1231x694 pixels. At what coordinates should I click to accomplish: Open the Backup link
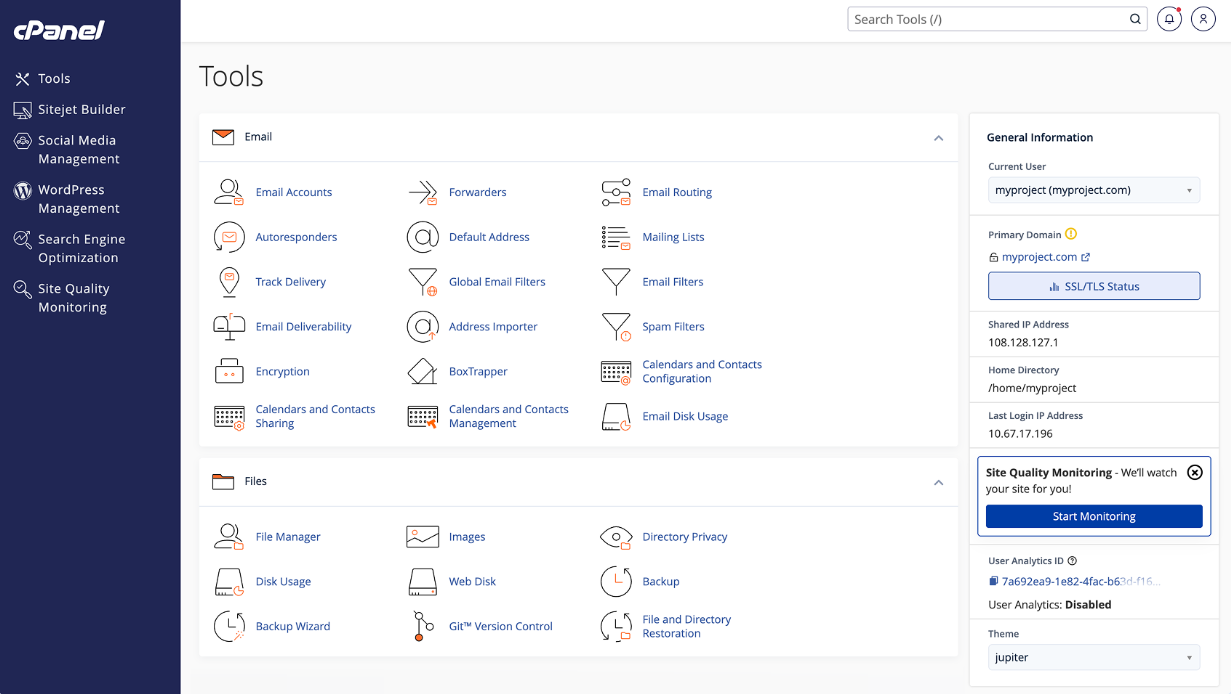[x=661, y=582]
